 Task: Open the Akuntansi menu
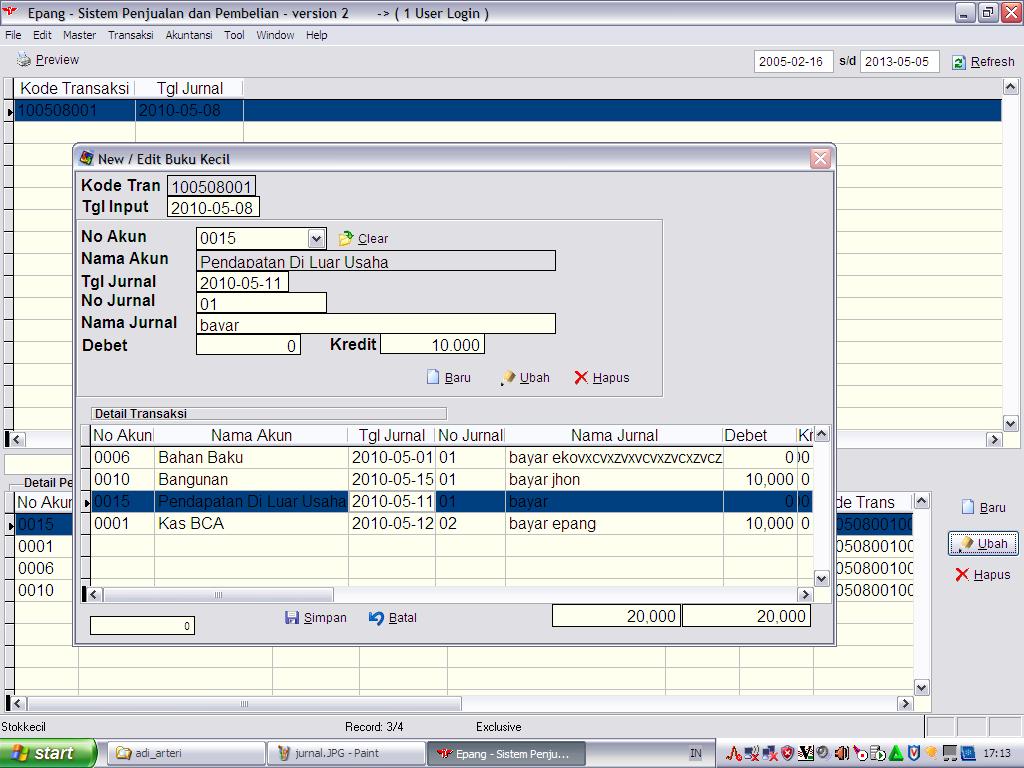(188, 35)
